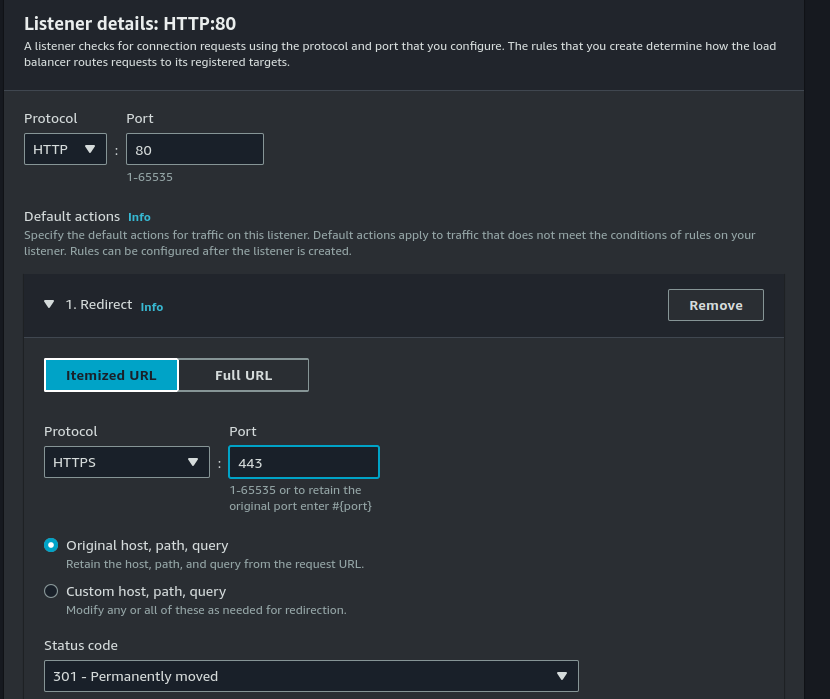Click "Retain the host, path, and query" description
This screenshot has width=830, height=699.
pyautogui.click(x=215, y=564)
